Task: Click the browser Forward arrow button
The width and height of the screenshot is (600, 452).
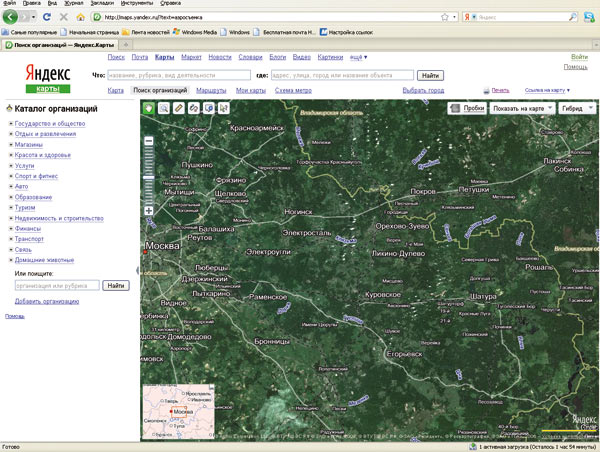Action: point(24,17)
